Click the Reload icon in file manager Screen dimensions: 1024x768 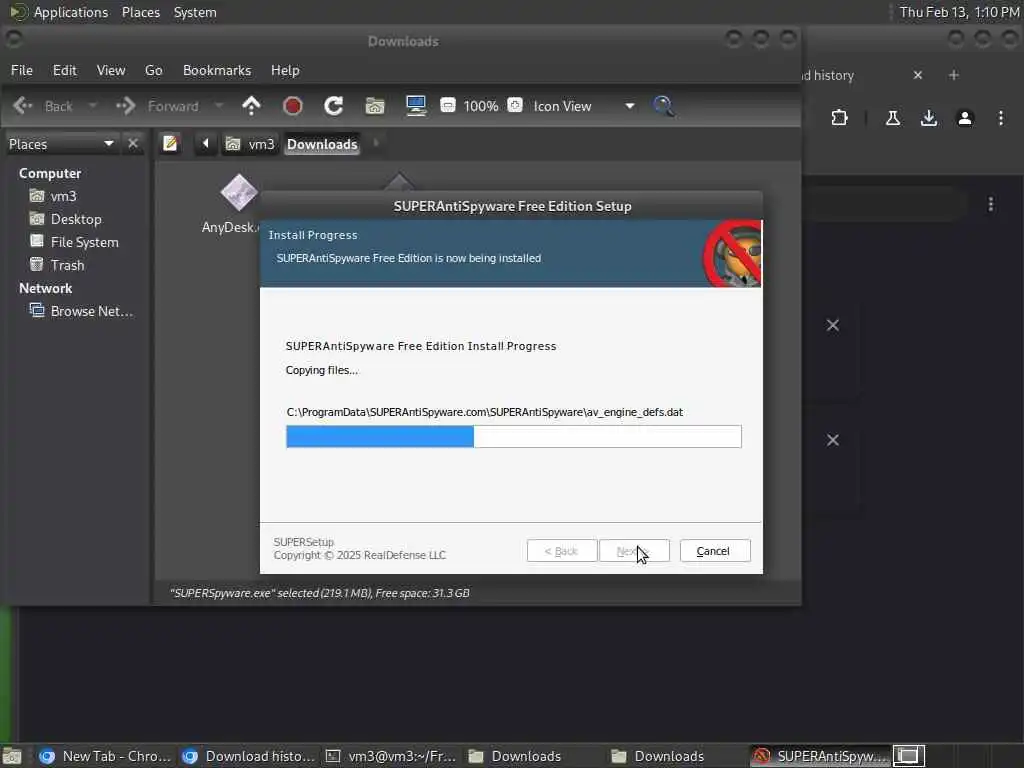[x=334, y=106]
